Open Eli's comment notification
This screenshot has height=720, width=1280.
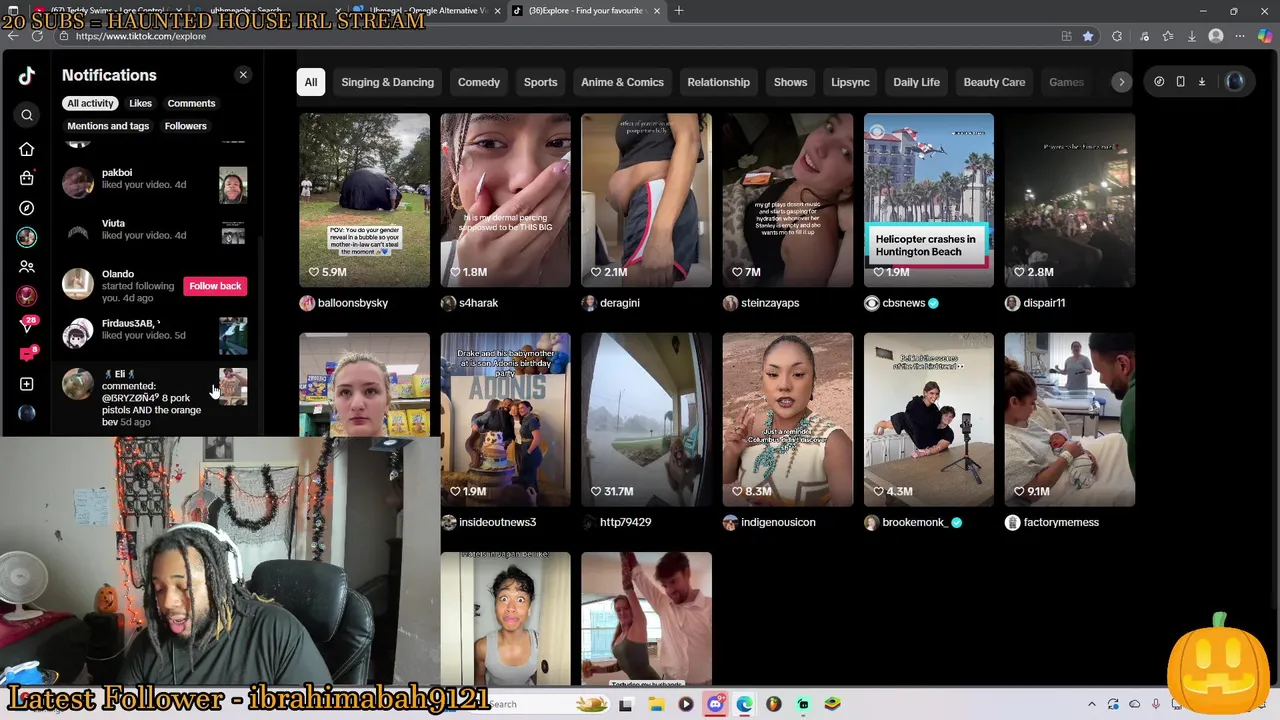pos(154,397)
